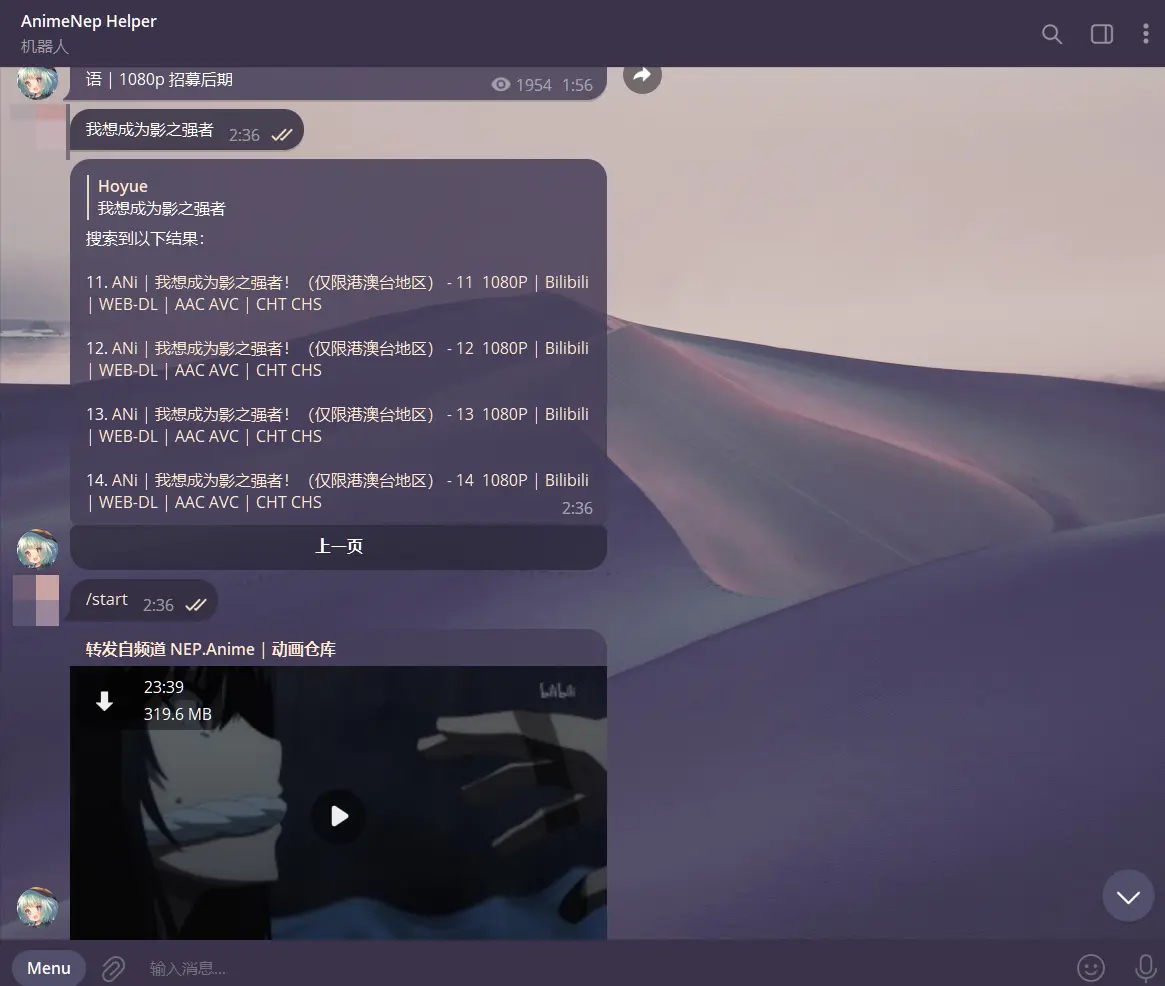Open the AnimeNep Helper chat title

pos(88,22)
